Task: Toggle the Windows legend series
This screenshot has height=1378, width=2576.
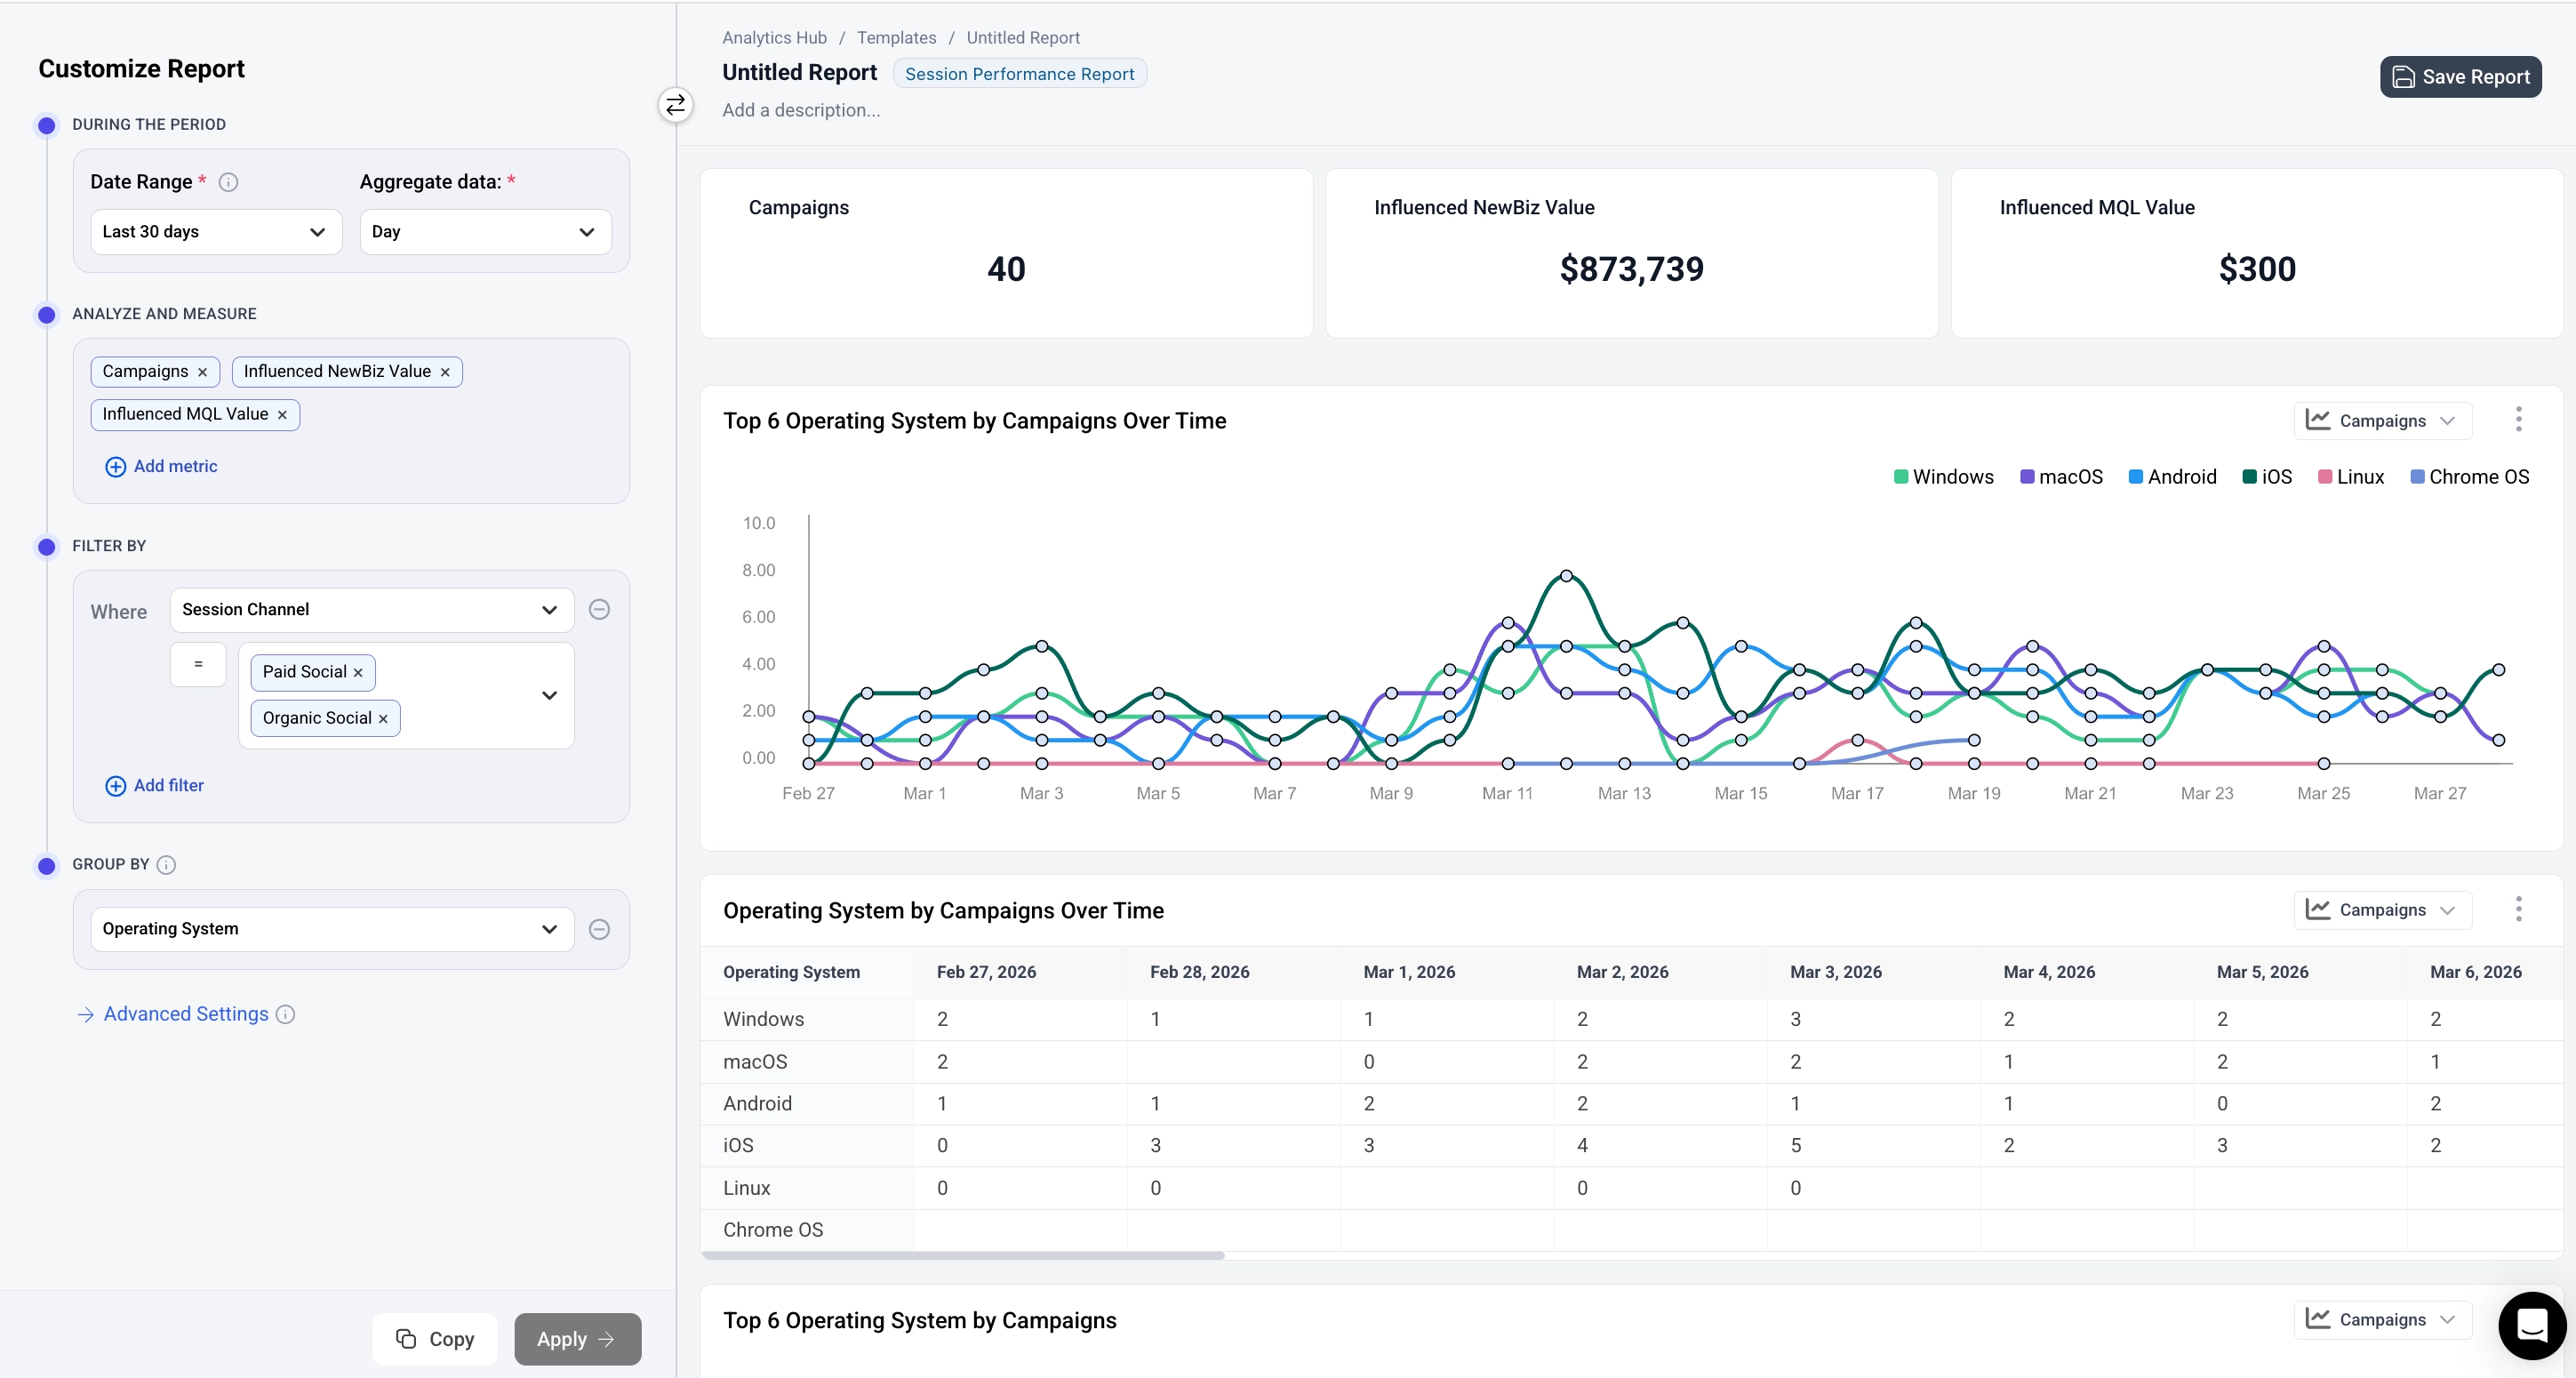Action: click(1943, 477)
